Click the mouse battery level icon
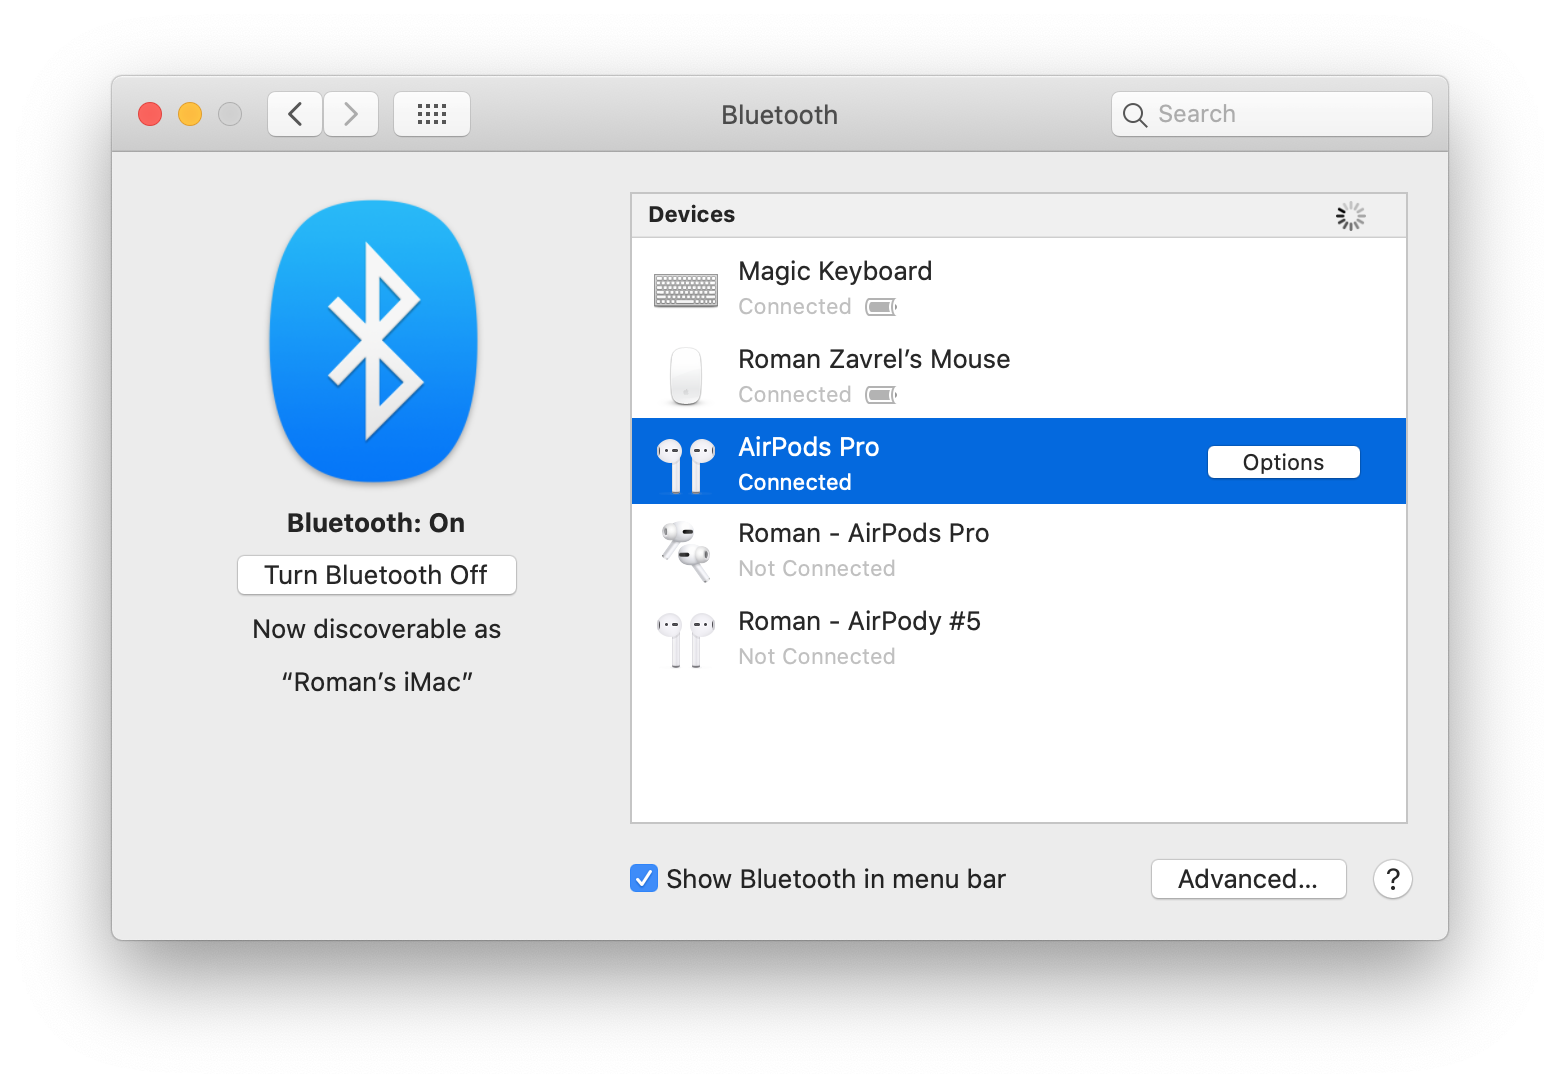Screen dimensions: 1560x1088 [x=881, y=395]
